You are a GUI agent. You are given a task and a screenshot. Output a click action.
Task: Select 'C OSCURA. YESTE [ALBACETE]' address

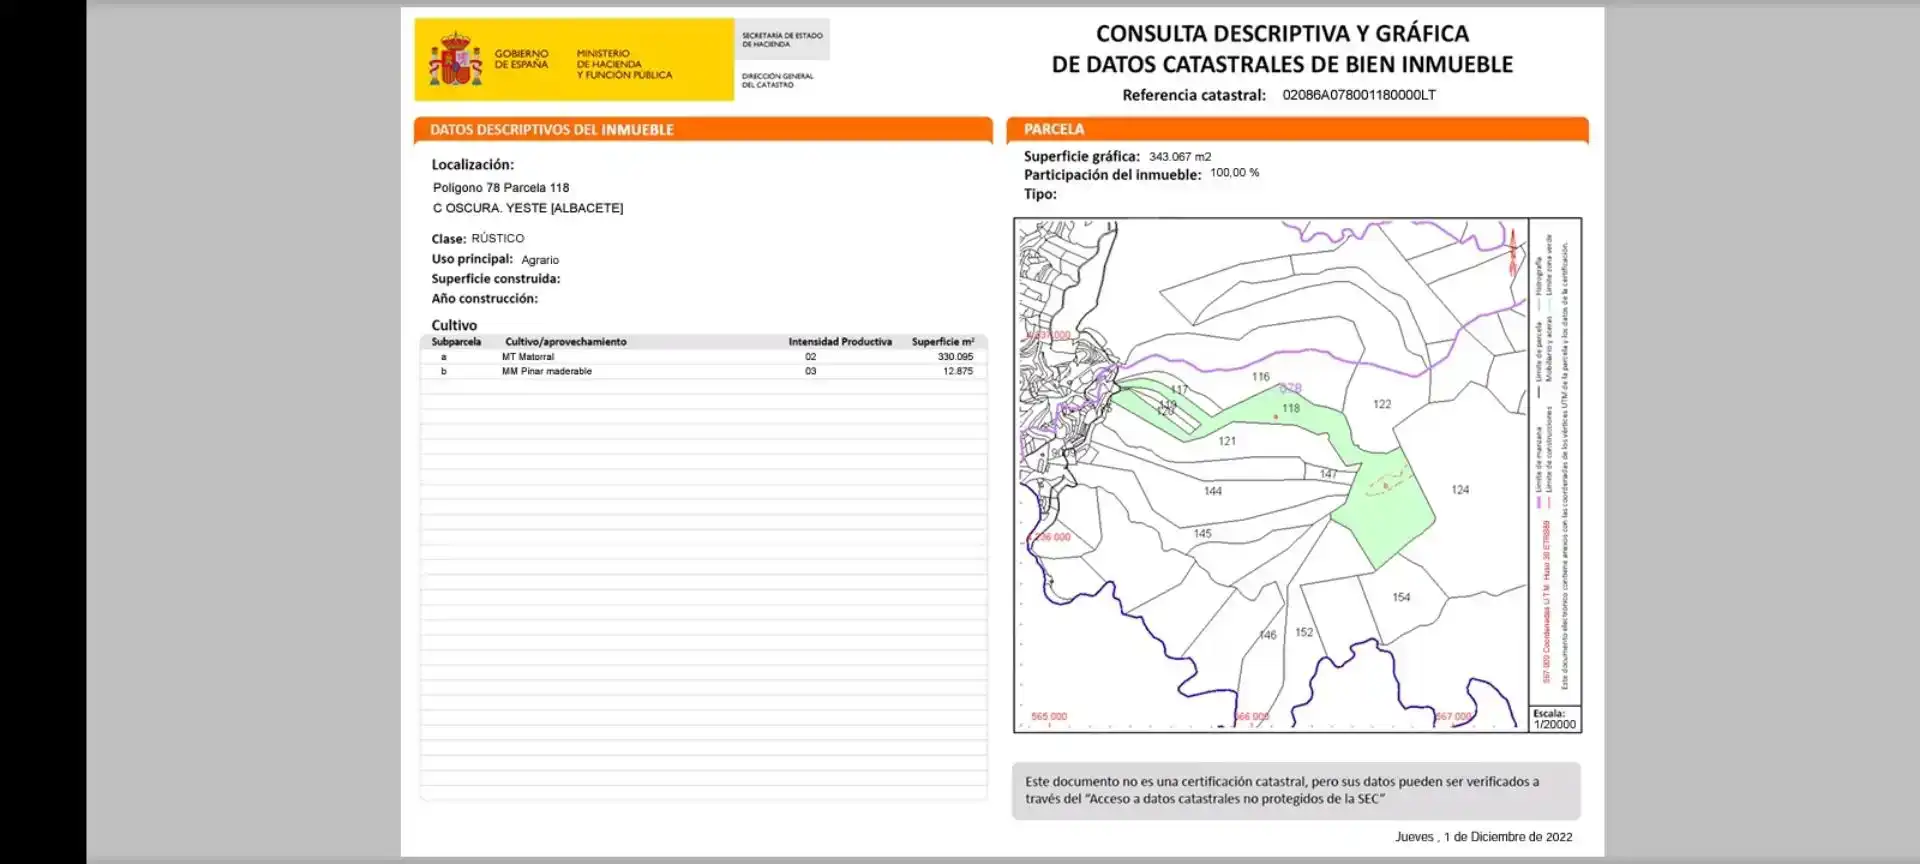[528, 208]
